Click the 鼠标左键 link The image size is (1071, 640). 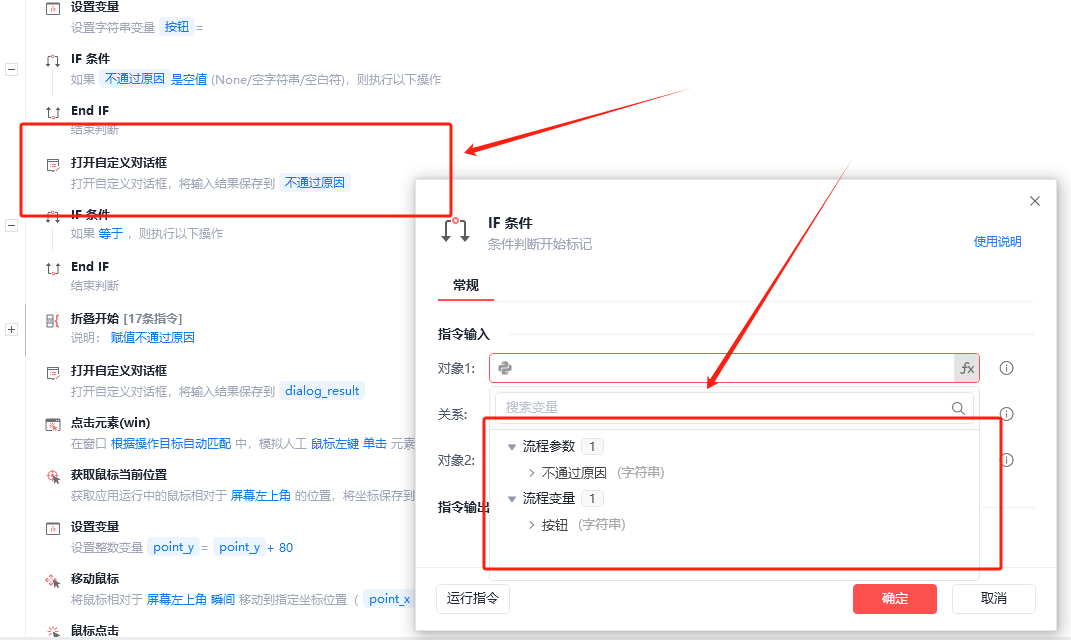point(335,443)
